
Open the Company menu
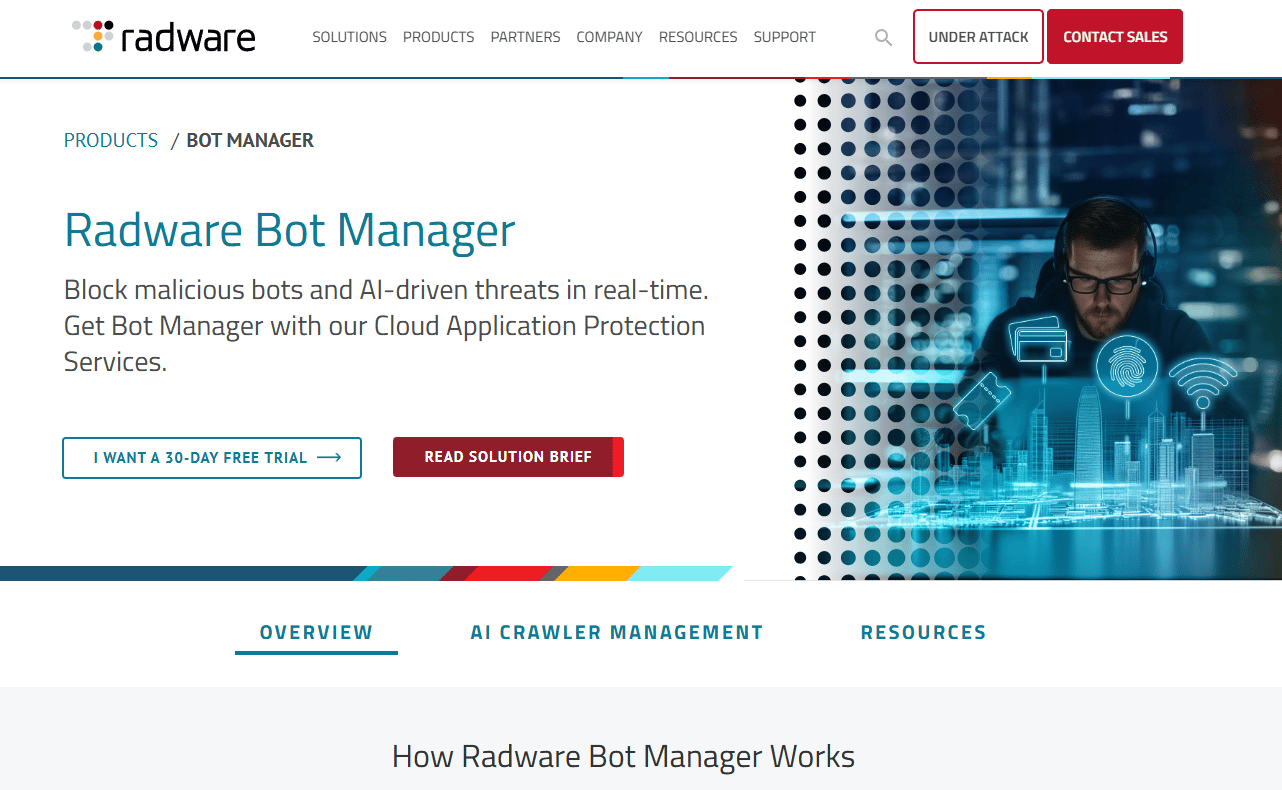[x=609, y=37]
